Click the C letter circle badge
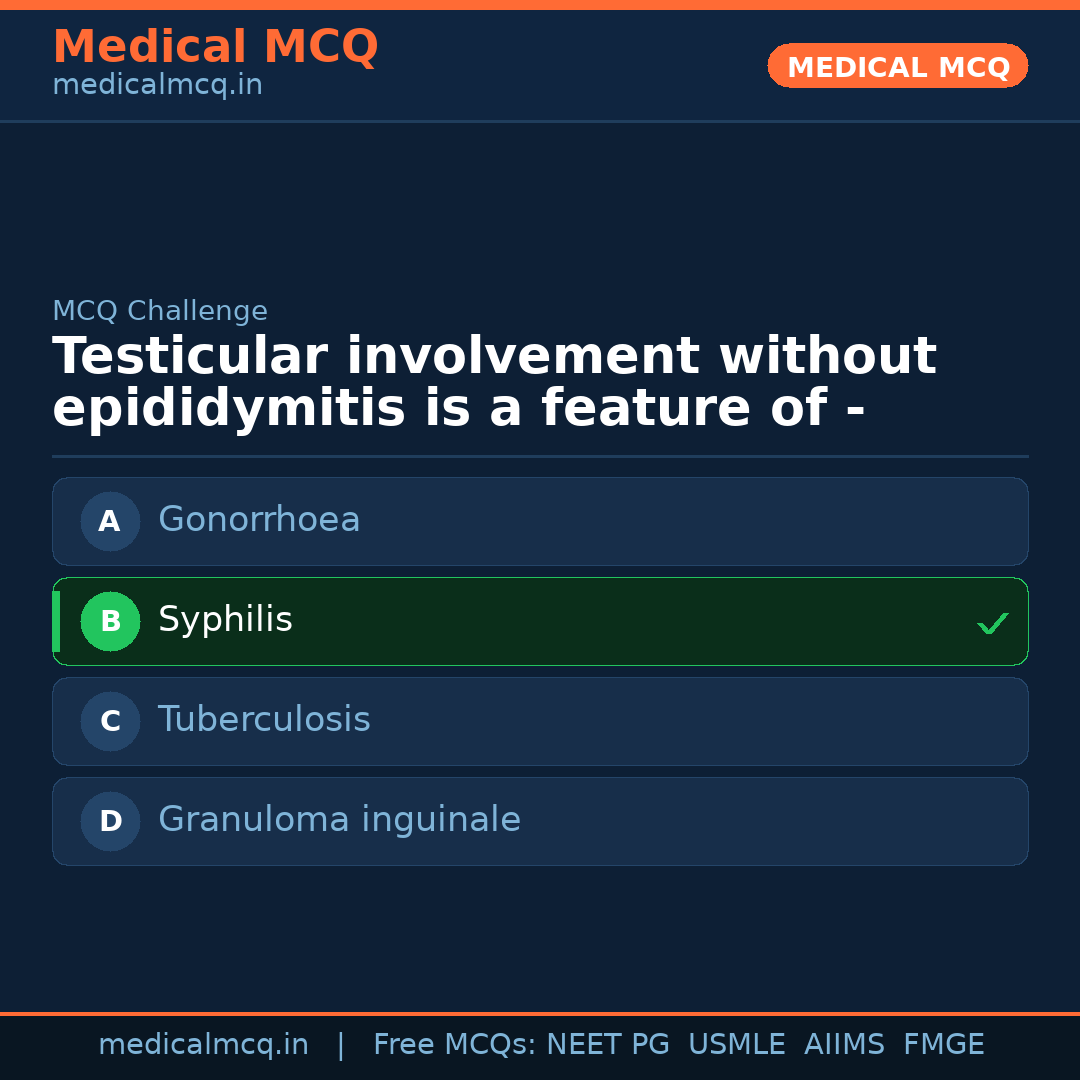Screen dimensions: 1080x1080 (x=110, y=721)
